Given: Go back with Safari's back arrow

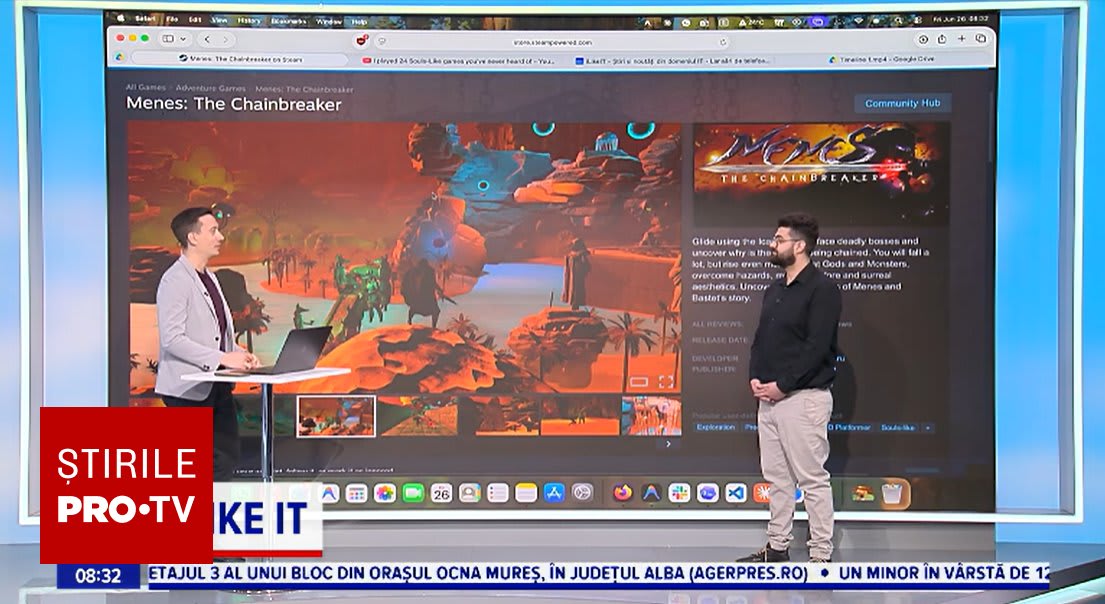Looking at the screenshot, I should 206,39.
